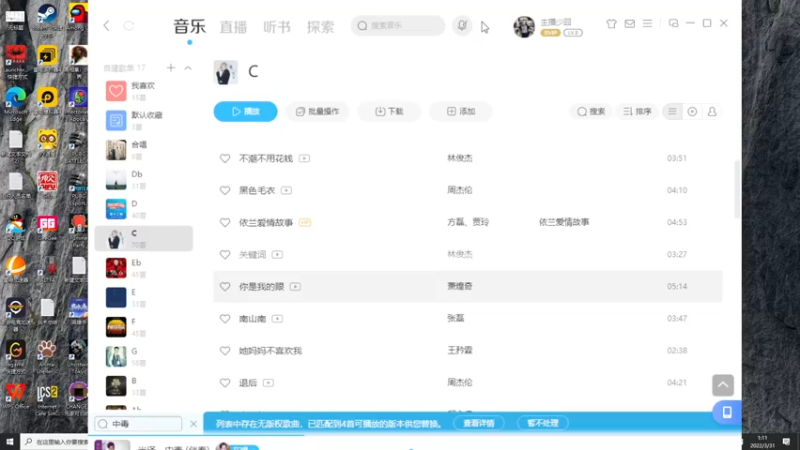Open the listen-to-identify song icon
Image resolution: width=800 pixels, height=450 pixels.
[462, 25]
